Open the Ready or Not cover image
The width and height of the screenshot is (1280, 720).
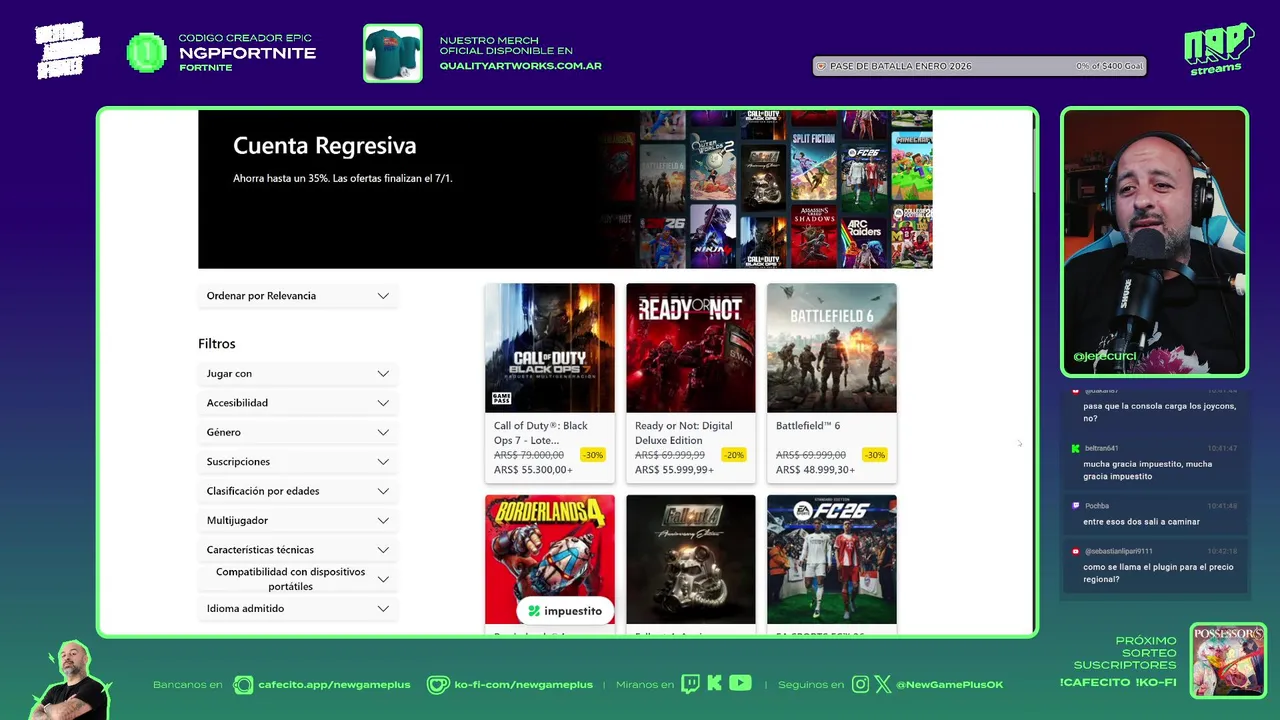coord(691,348)
